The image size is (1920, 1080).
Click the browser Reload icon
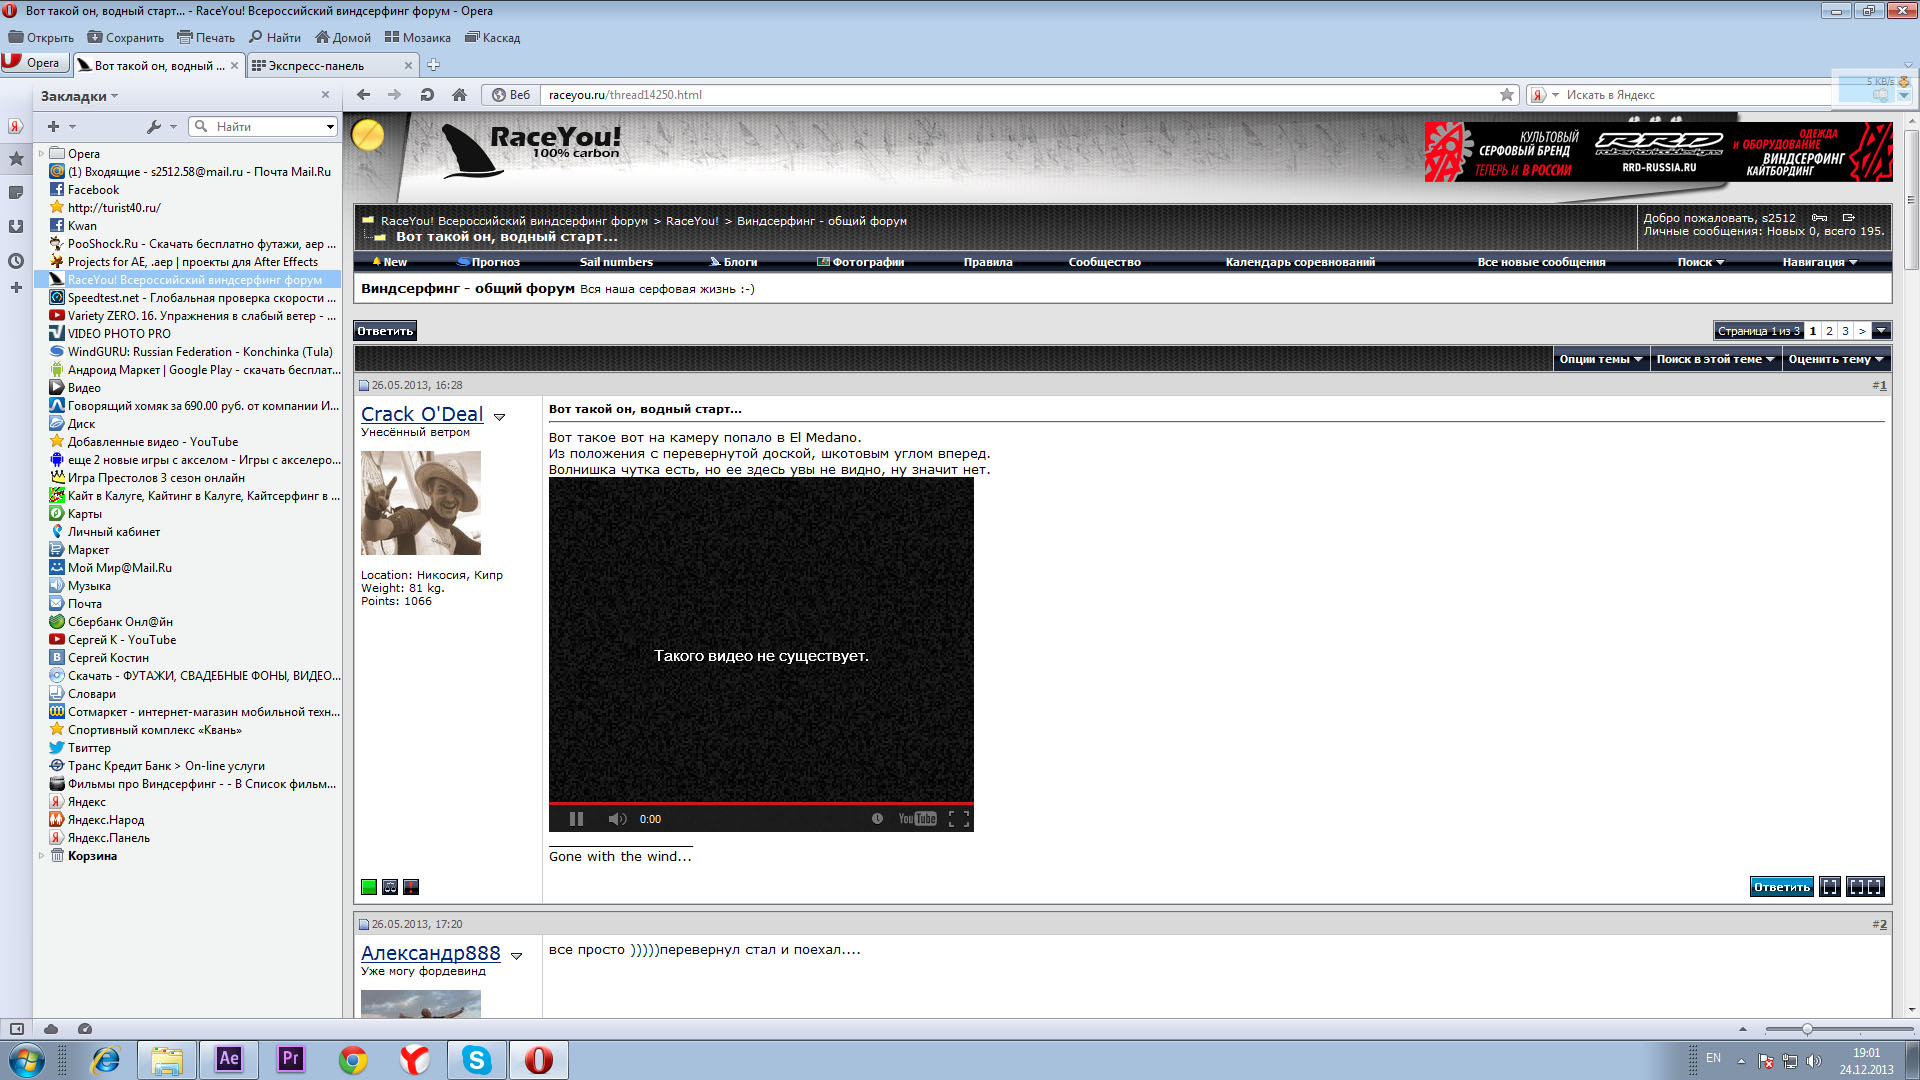(427, 95)
